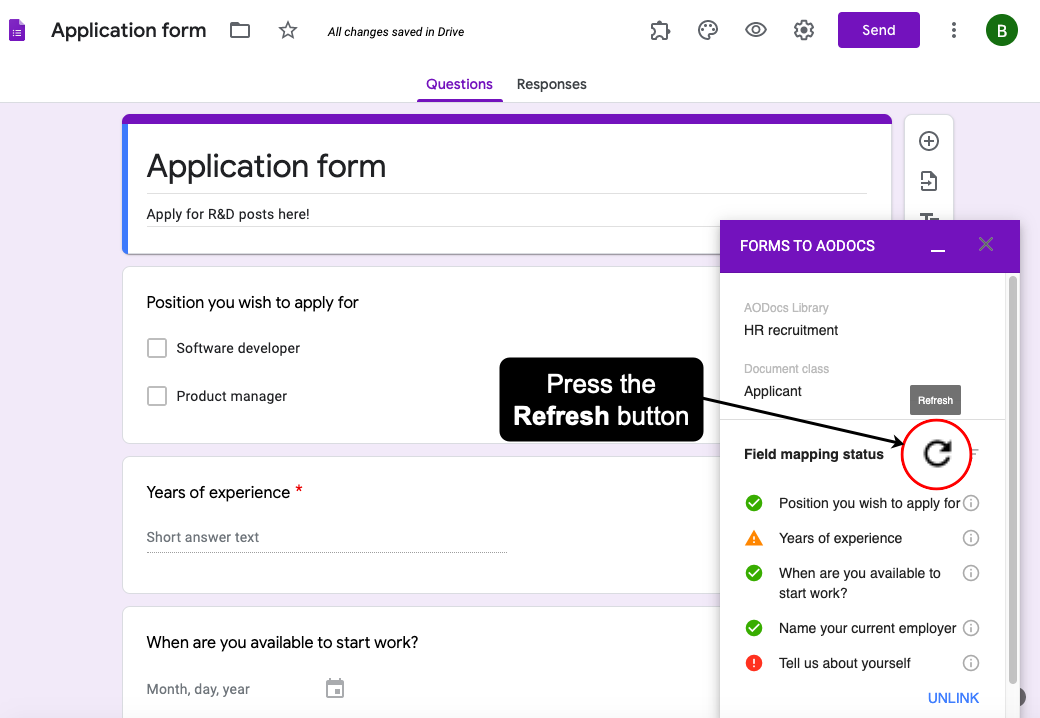Image resolution: width=1040 pixels, height=718 pixels.
Task: Click the import questions icon
Action: [x=929, y=181]
